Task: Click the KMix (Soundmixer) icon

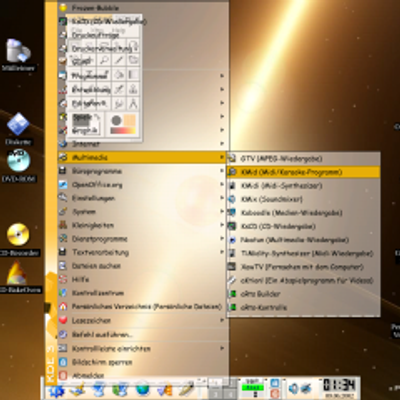Action: pos(232,199)
